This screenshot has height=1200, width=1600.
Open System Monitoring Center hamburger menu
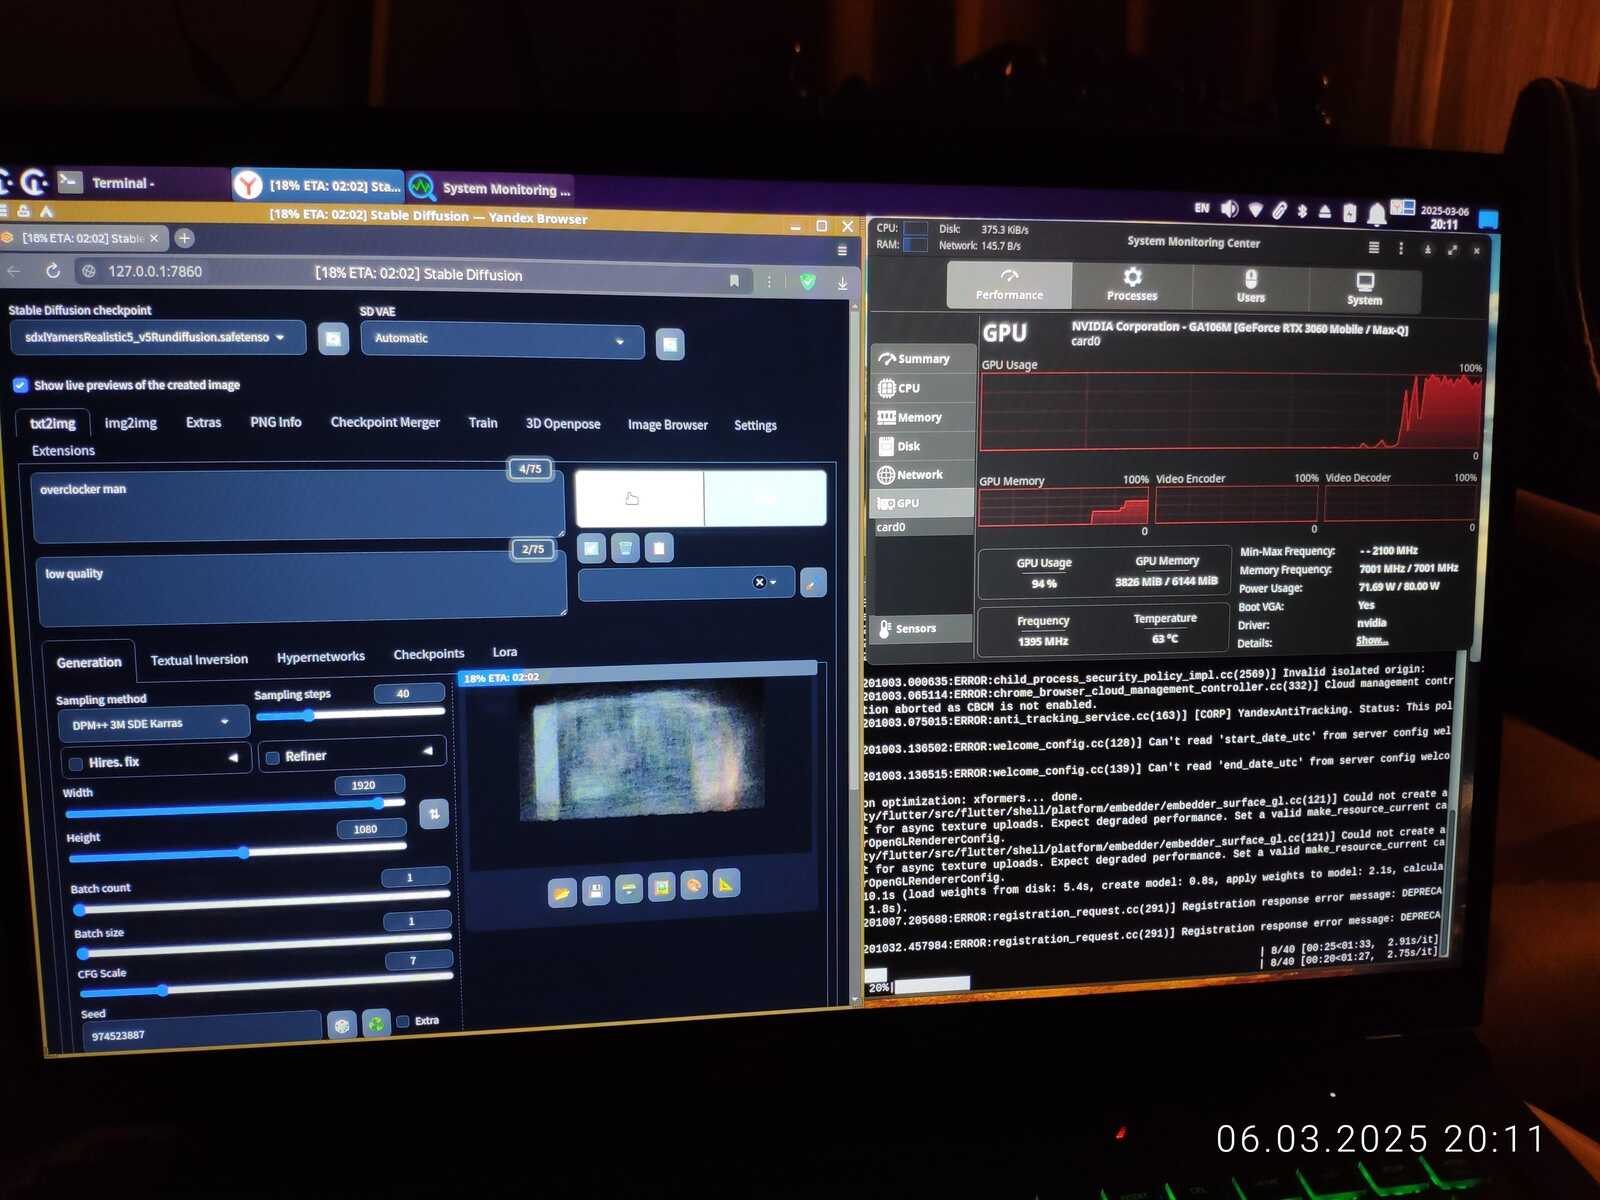click(1374, 247)
